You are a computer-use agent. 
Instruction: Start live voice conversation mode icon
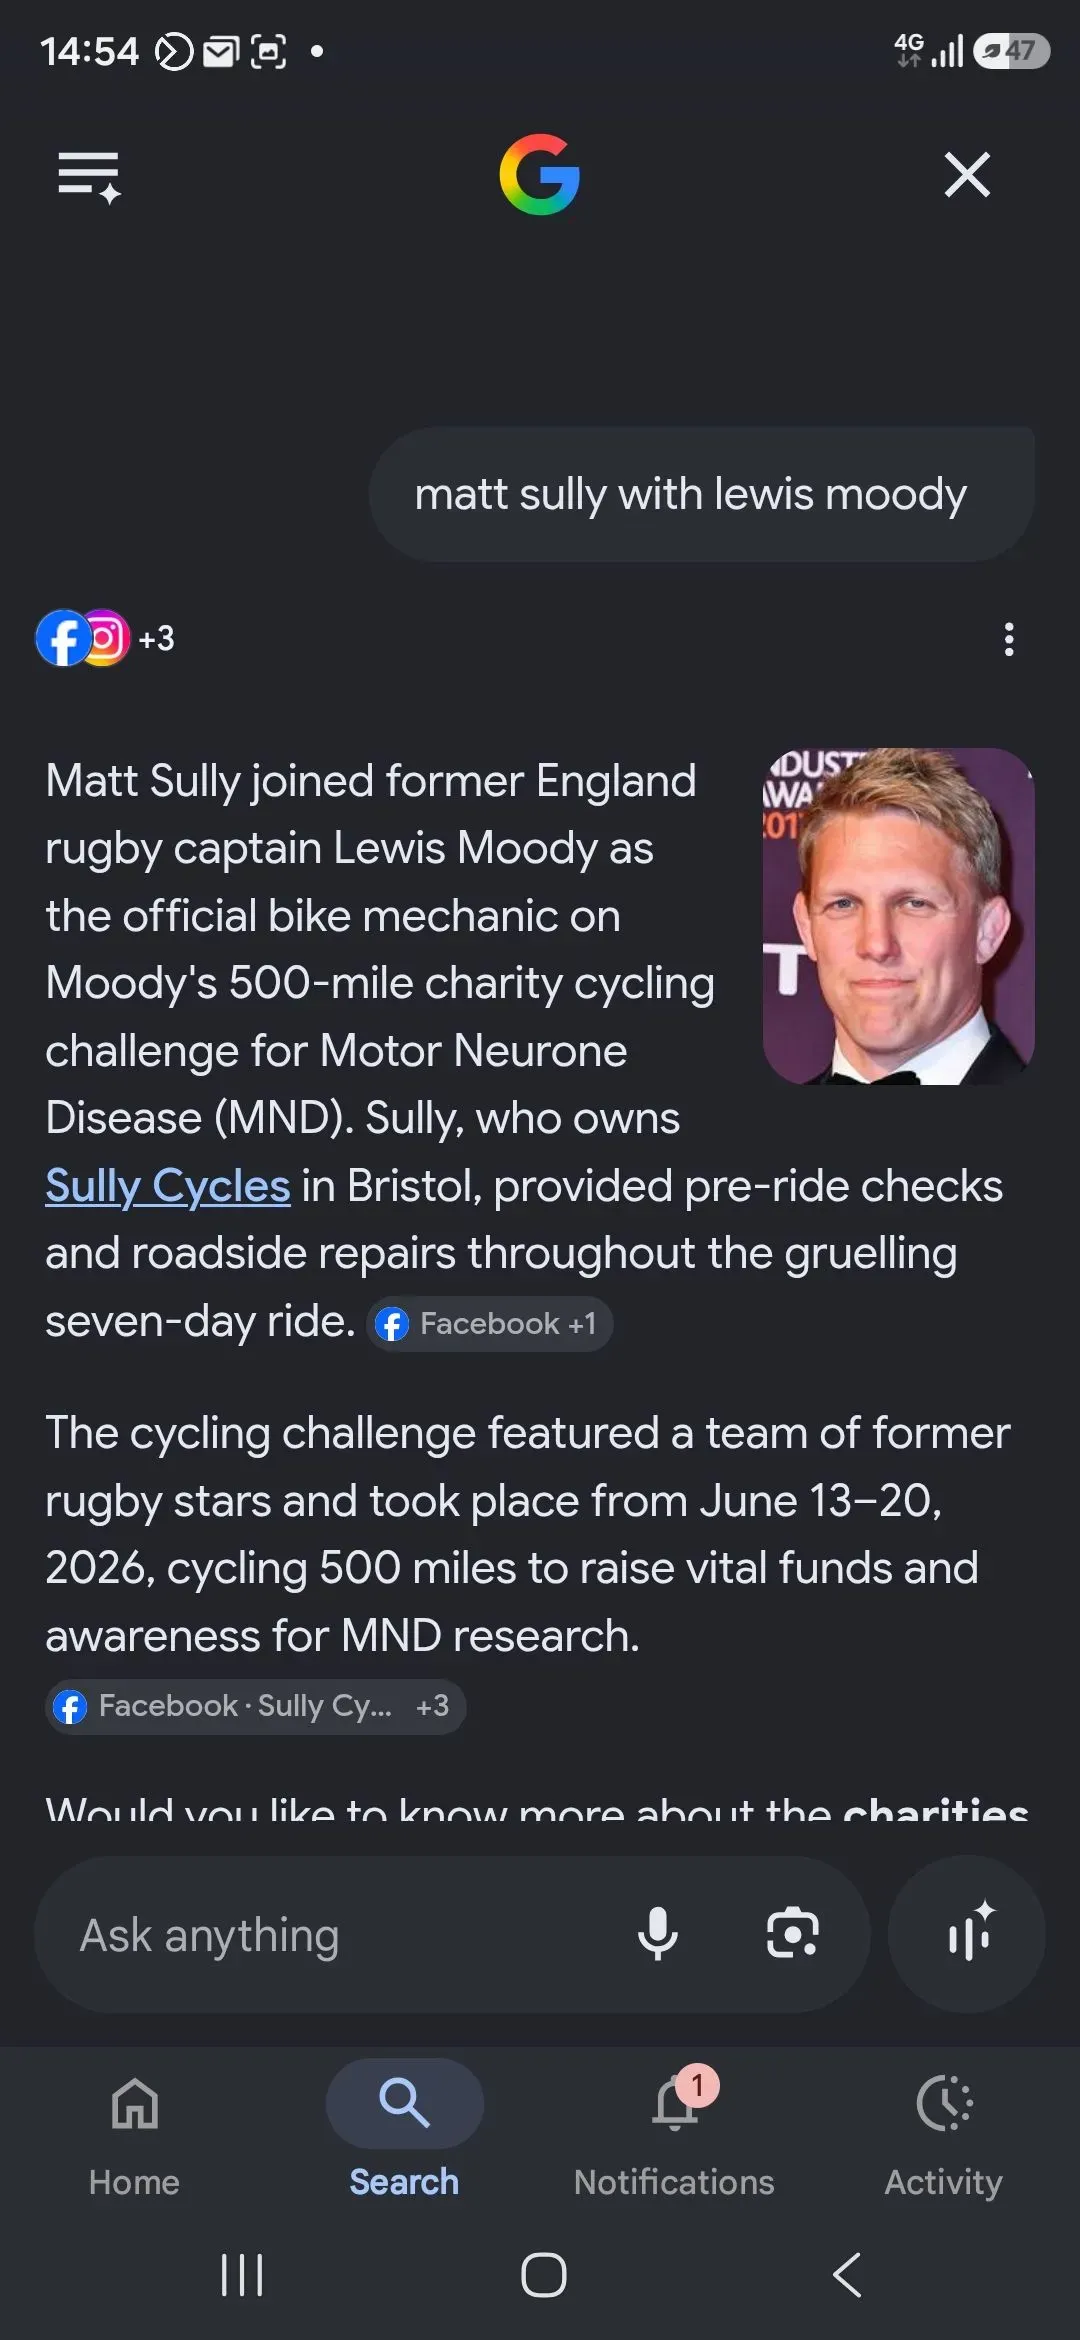click(967, 1934)
